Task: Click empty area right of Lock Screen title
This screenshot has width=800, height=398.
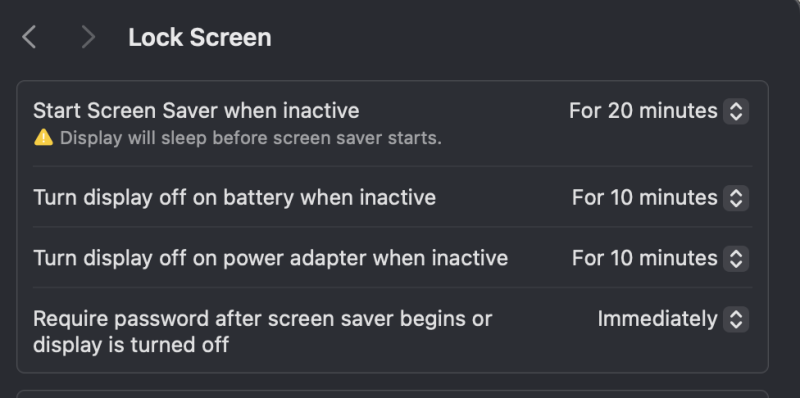Action: (510, 37)
